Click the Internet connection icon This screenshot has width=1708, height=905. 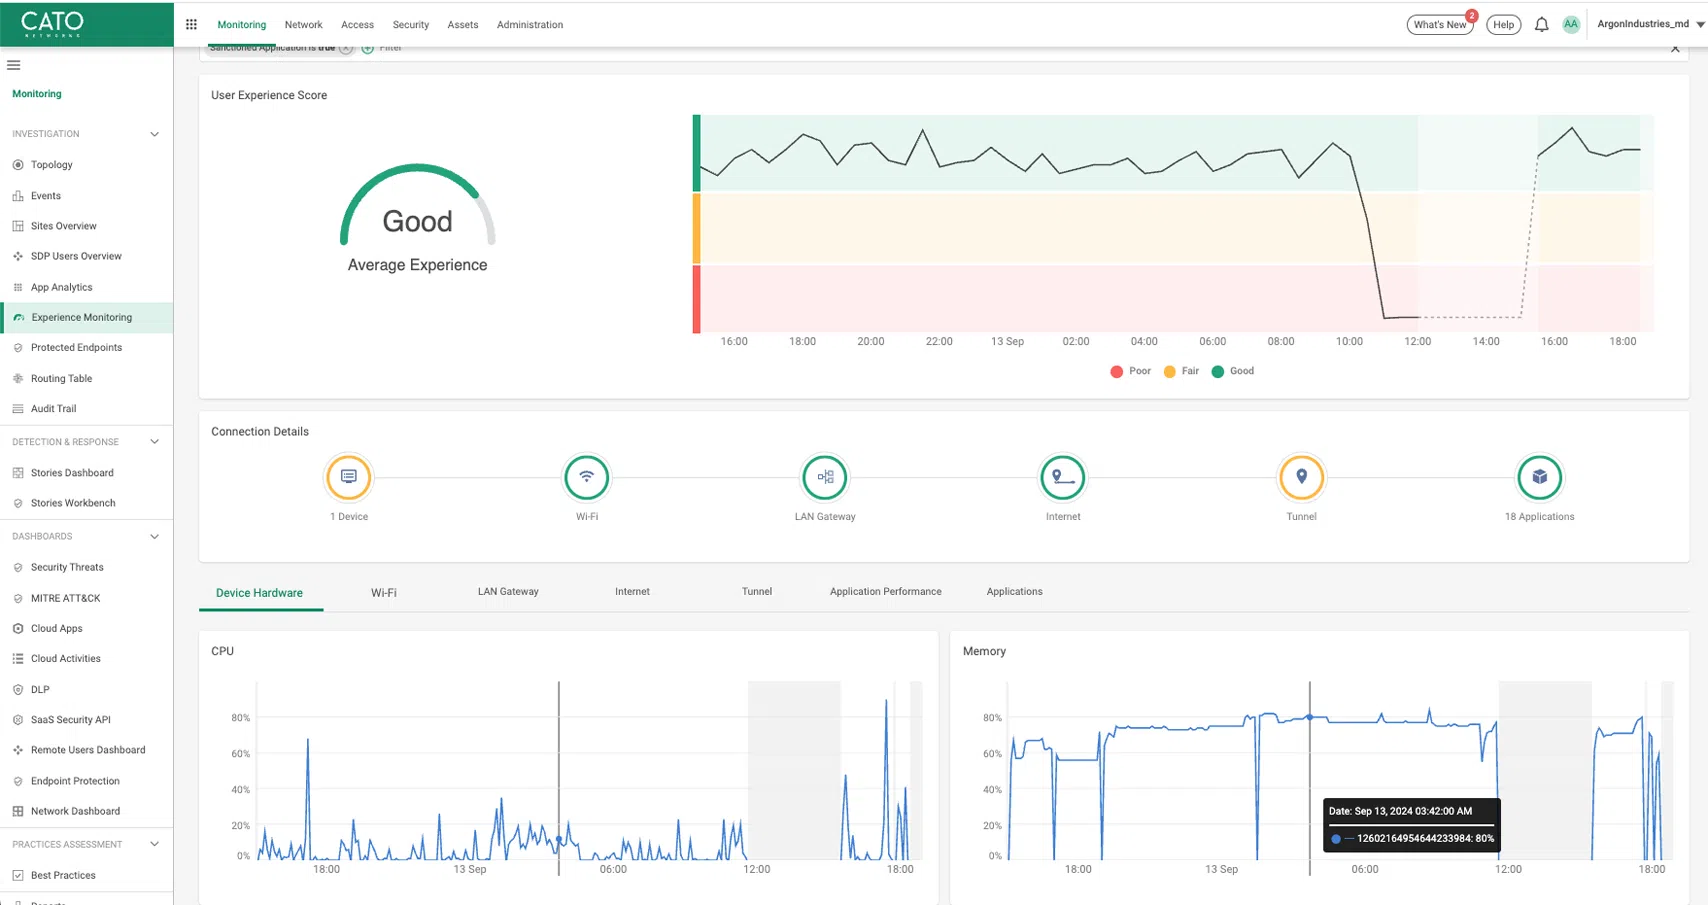(x=1063, y=477)
